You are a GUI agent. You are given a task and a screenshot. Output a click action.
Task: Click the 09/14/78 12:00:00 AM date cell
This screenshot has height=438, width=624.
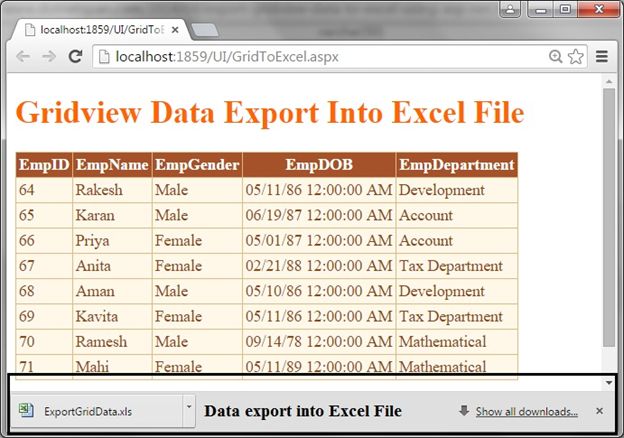(319, 342)
